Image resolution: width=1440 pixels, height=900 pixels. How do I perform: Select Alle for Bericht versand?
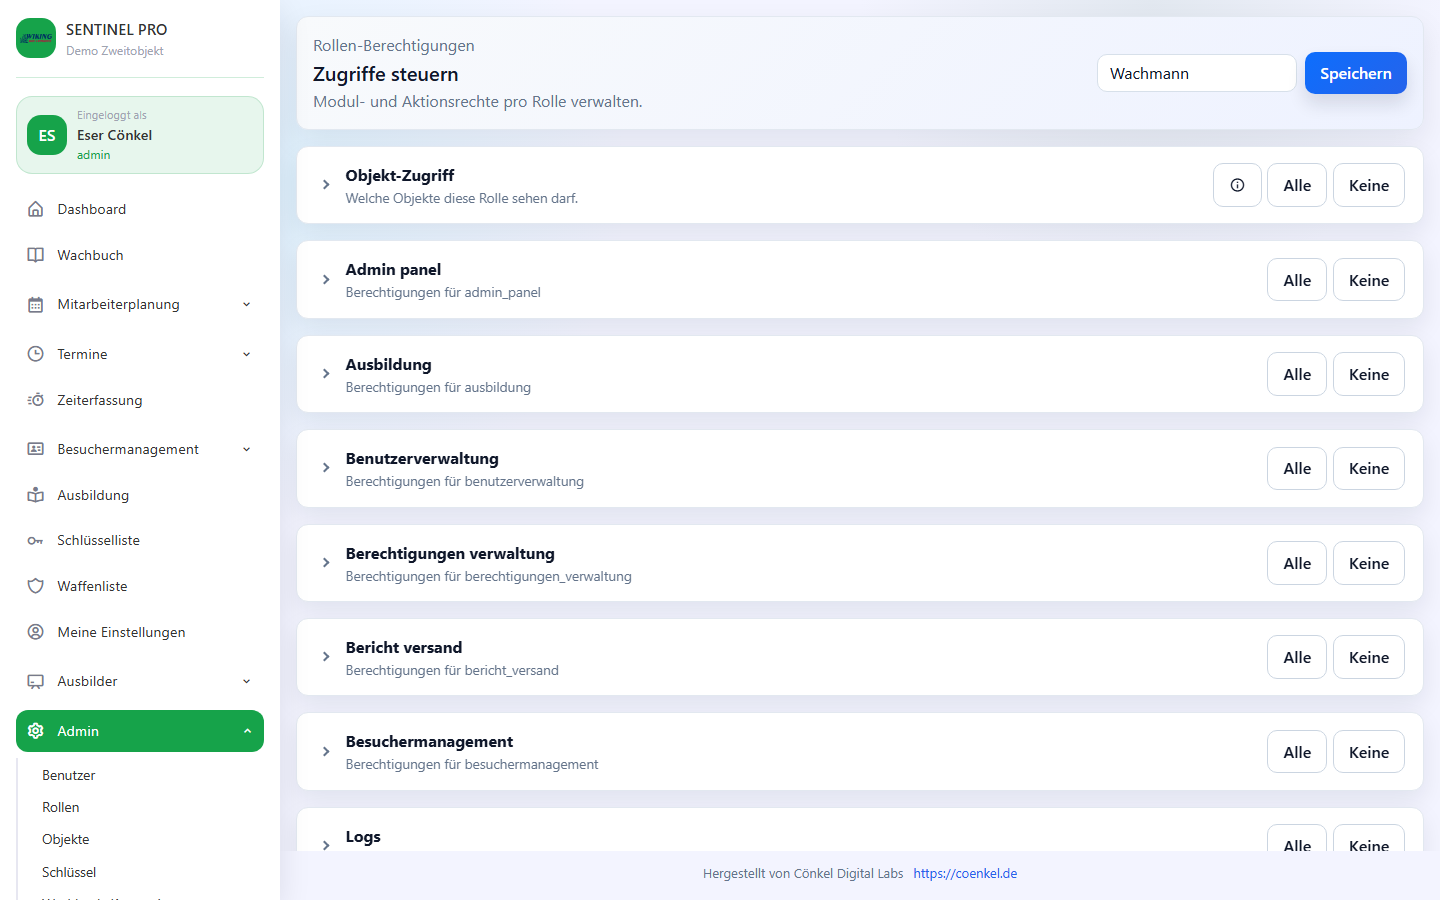tap(1297, 657)
